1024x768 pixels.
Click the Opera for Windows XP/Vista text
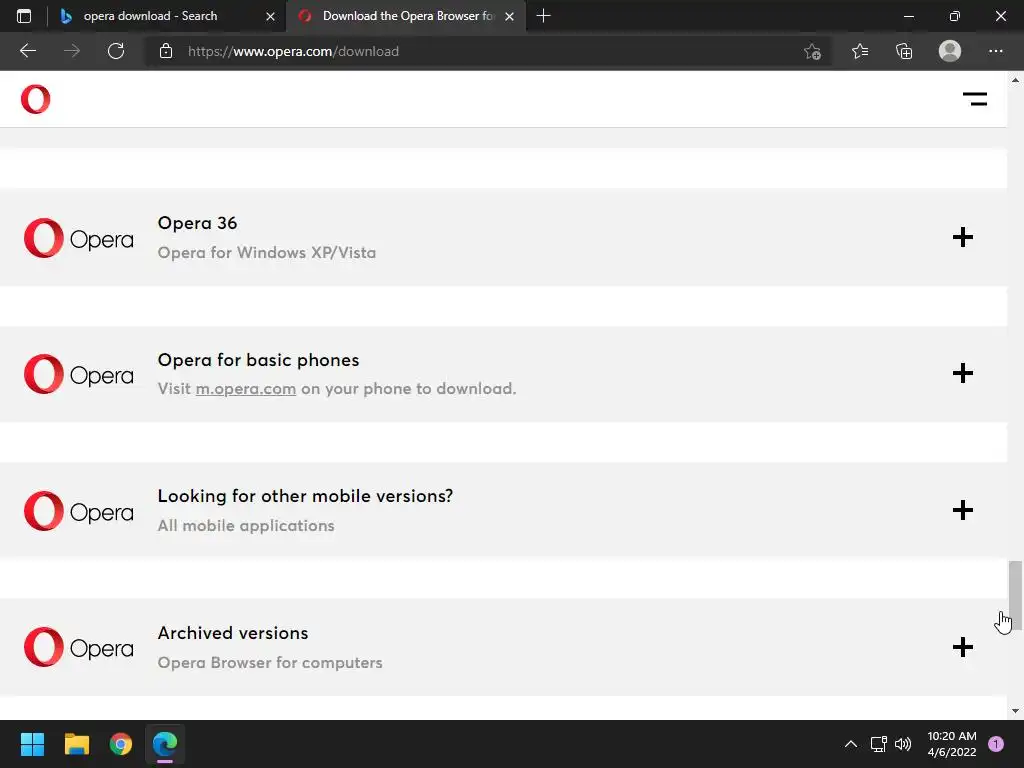266,253
